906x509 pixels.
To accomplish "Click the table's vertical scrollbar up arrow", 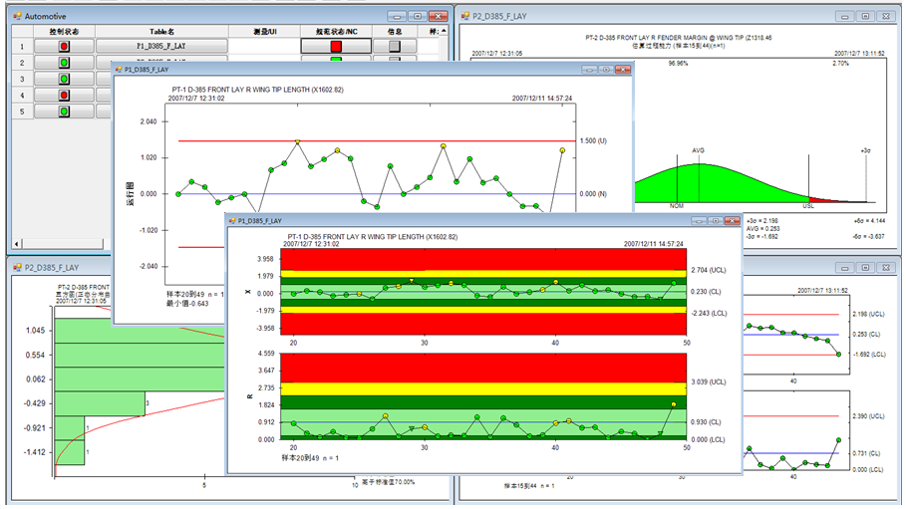I will point(443,31).
